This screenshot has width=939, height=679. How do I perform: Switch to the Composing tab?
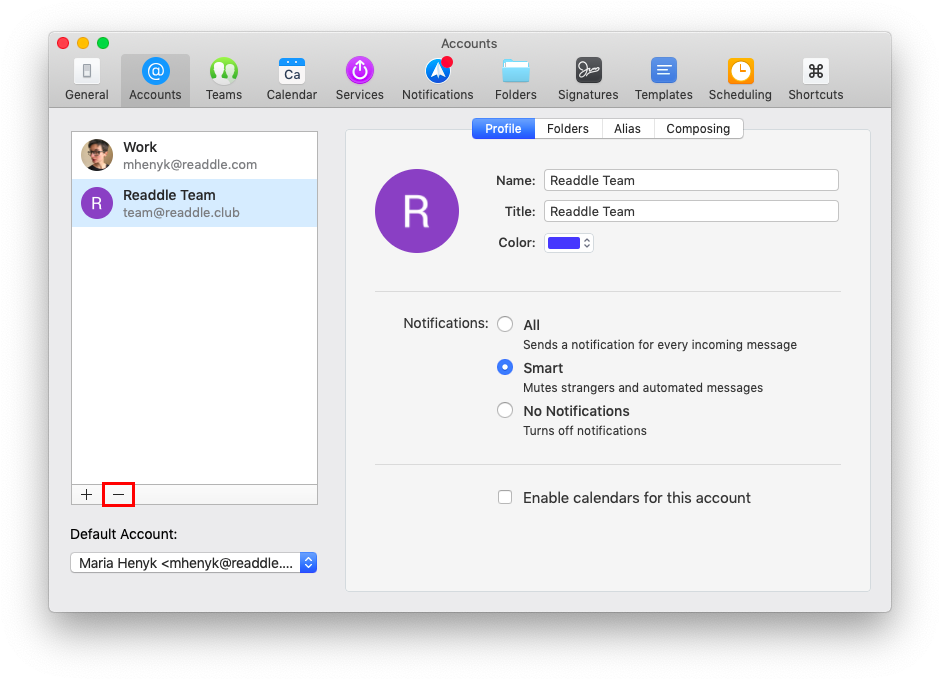coord(698,129)
